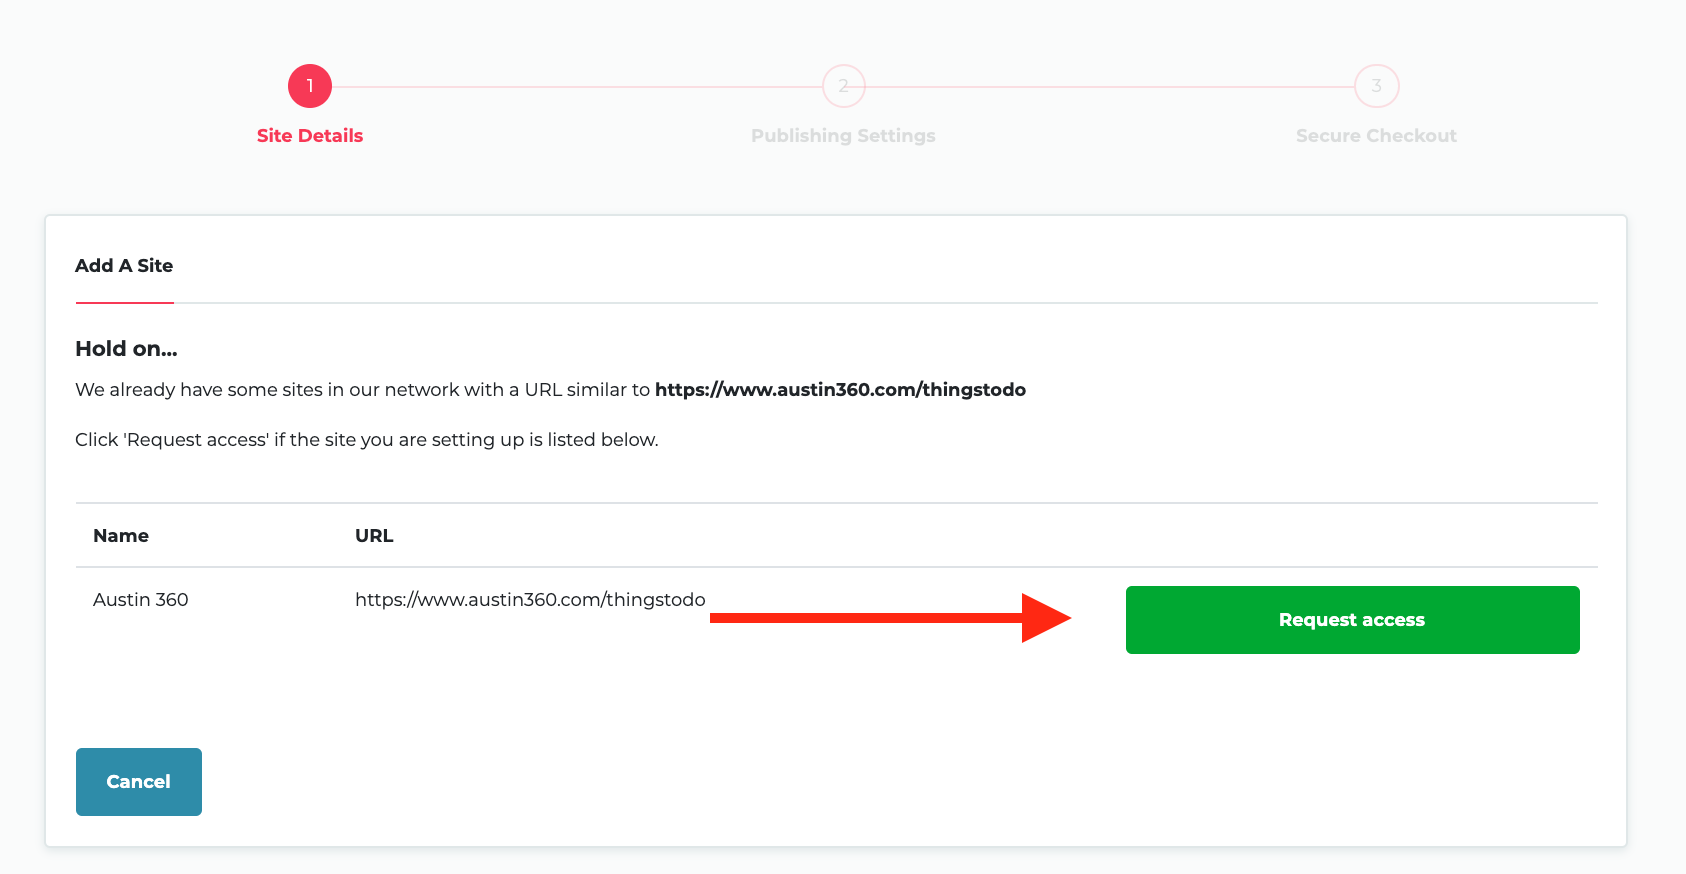Cancel adding the site
Screen dimensions: 1686x874
139,782
